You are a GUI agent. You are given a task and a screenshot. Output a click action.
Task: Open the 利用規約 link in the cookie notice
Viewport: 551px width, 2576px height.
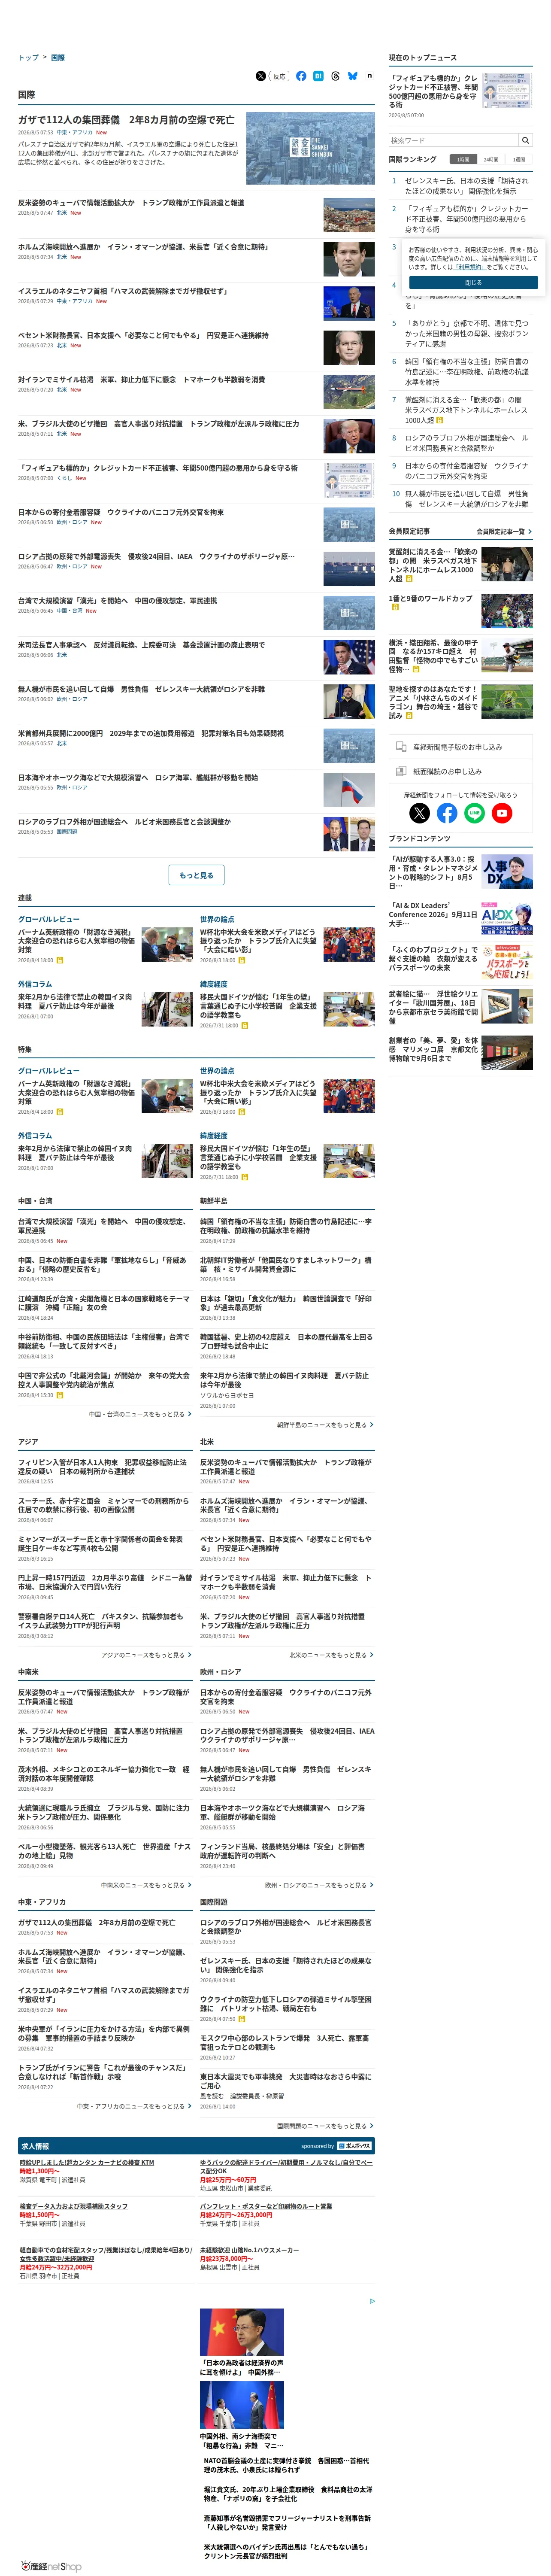pos(469,267)
